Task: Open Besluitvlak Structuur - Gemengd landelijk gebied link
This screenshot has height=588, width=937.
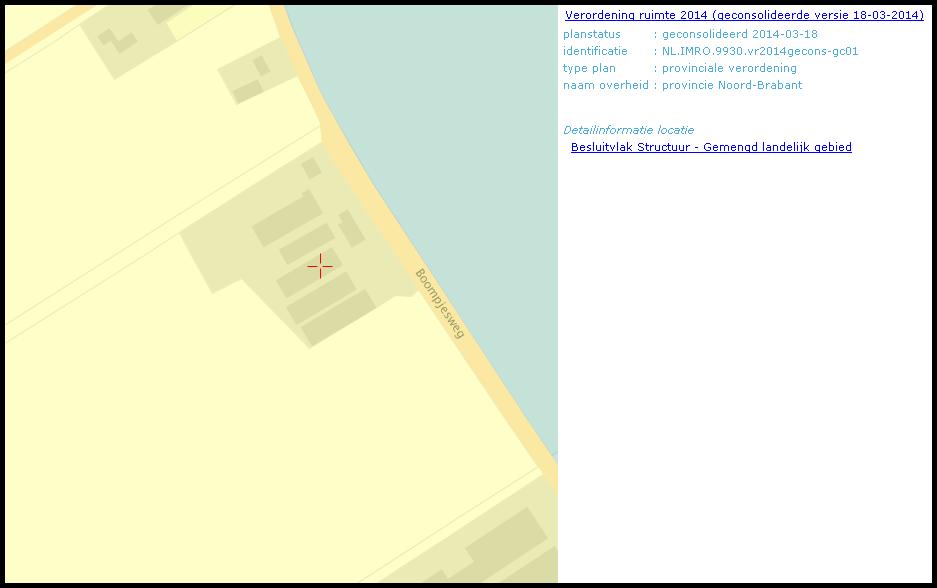Action: pos(711,147)
